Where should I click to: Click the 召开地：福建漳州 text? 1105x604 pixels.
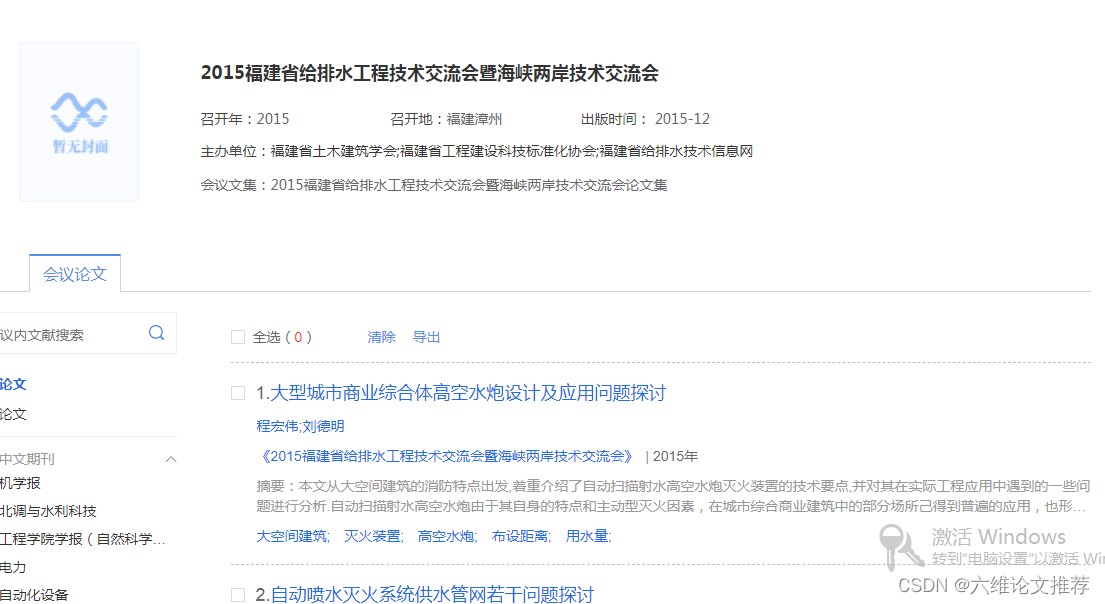point(446,119)
